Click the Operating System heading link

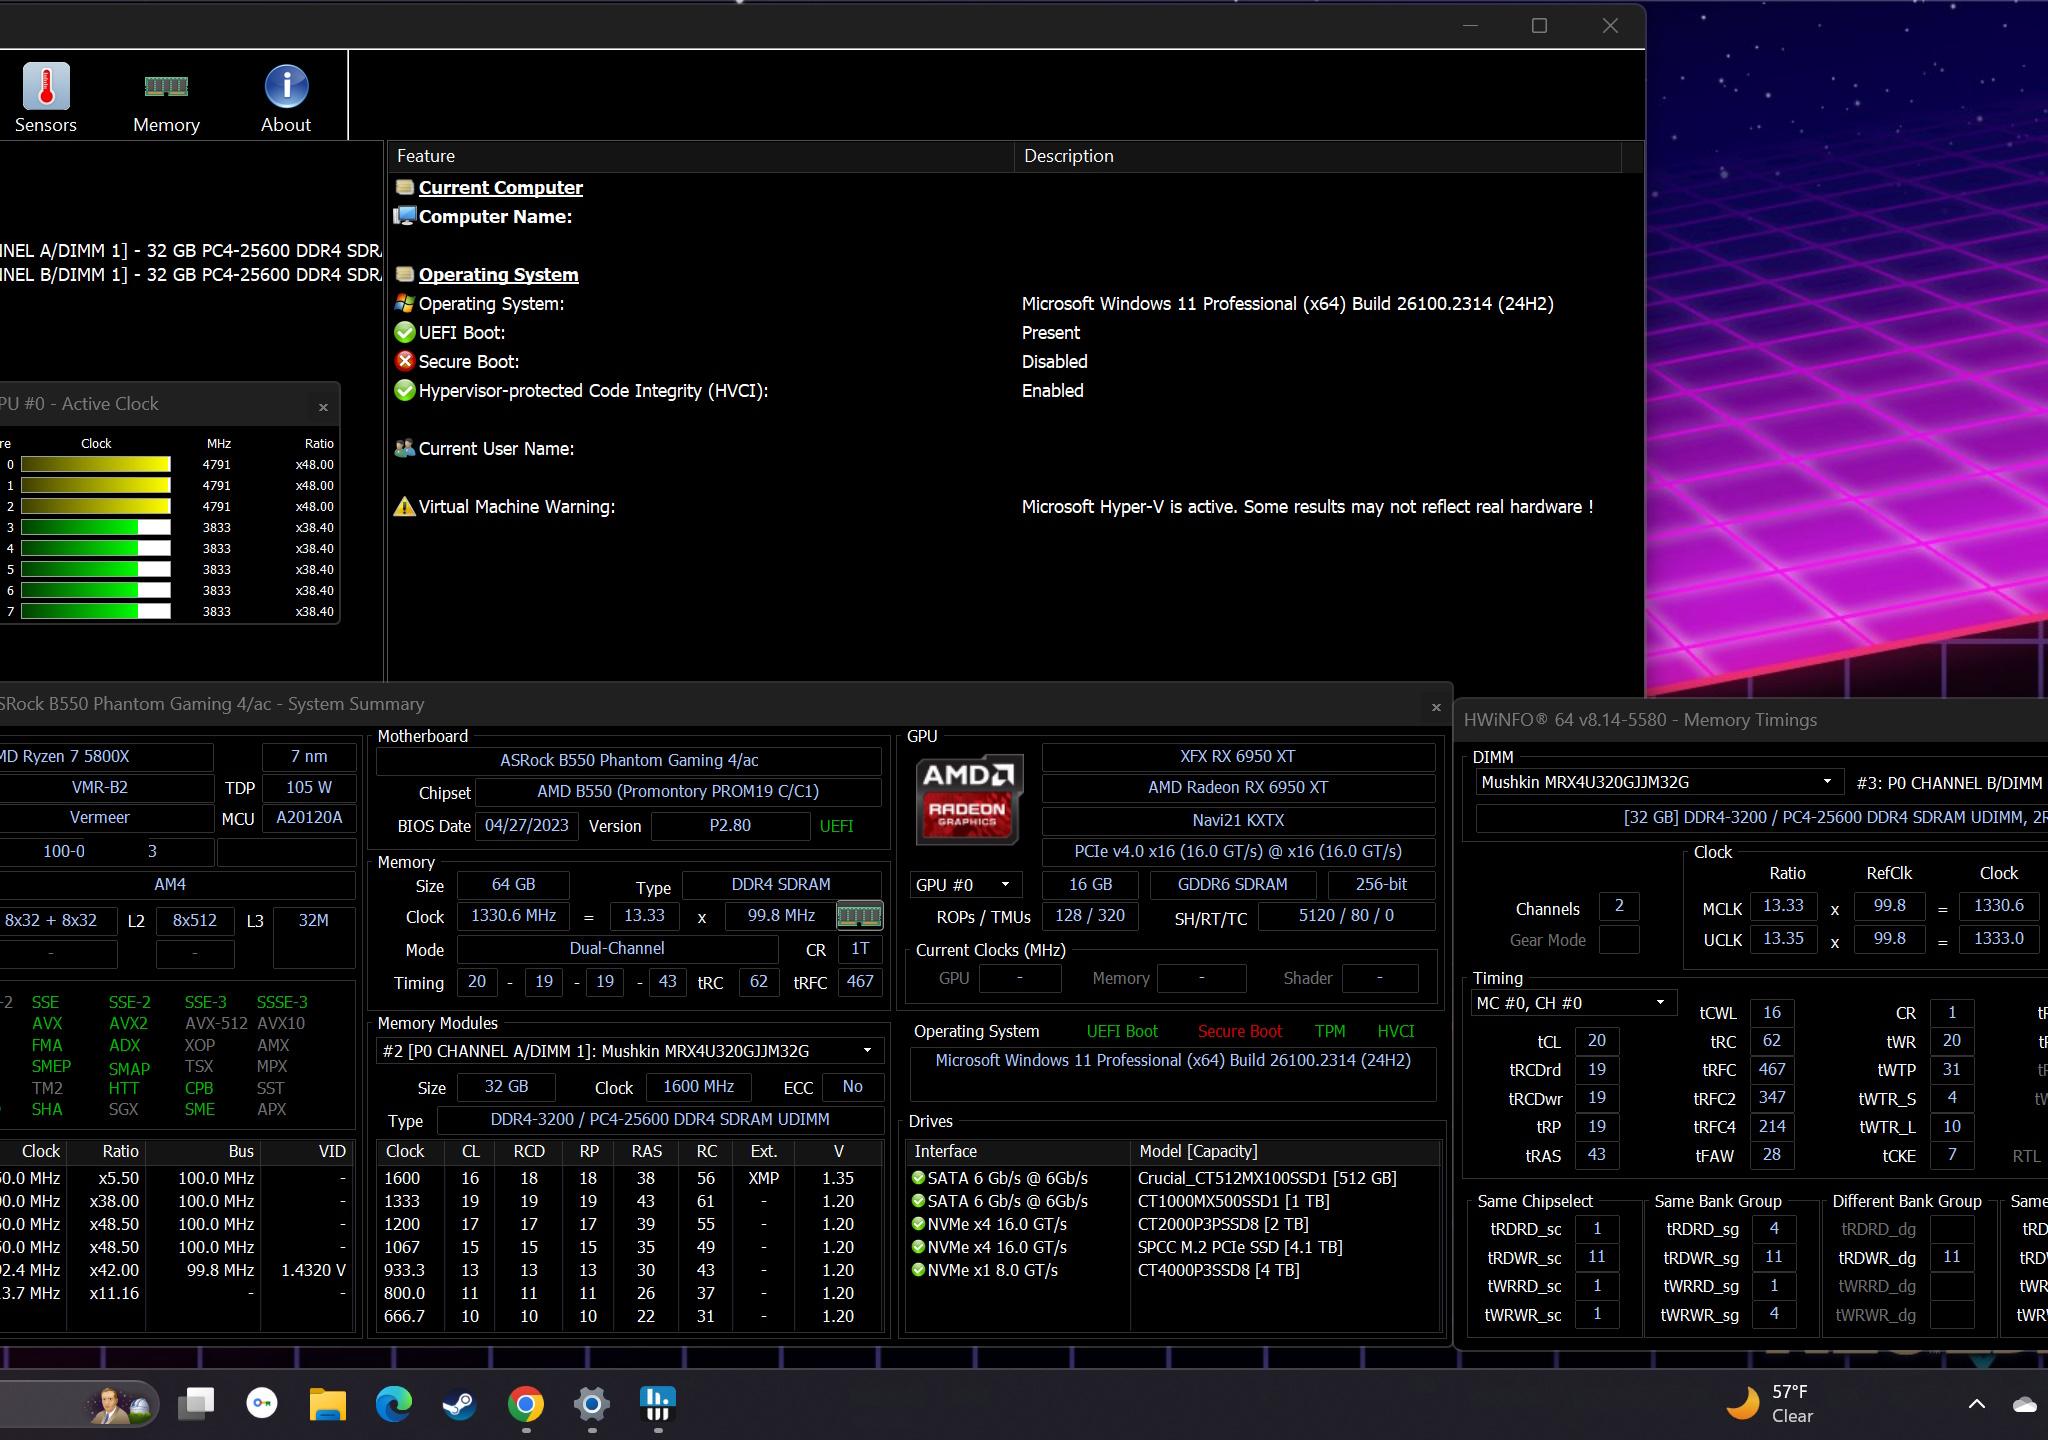pyautogui.click(x=498, y=274)
